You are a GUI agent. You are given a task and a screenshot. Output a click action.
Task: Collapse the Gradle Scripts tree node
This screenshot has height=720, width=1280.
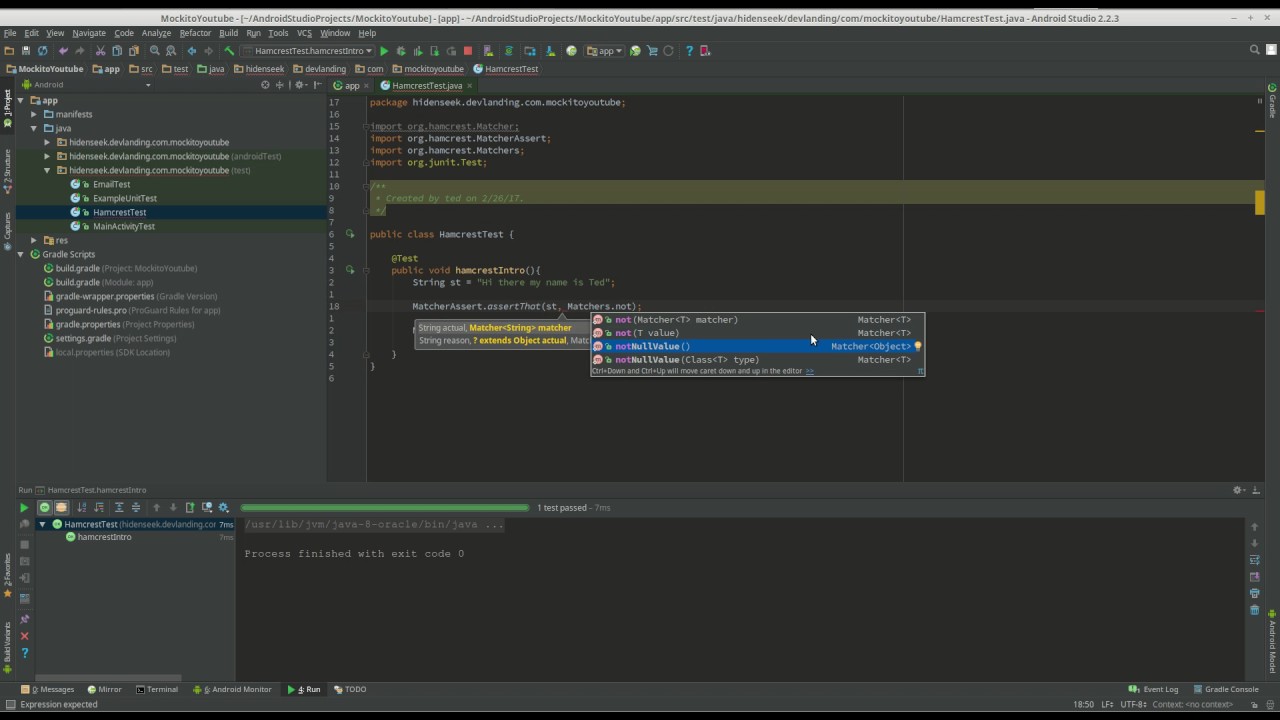click(x=21, y=254)
